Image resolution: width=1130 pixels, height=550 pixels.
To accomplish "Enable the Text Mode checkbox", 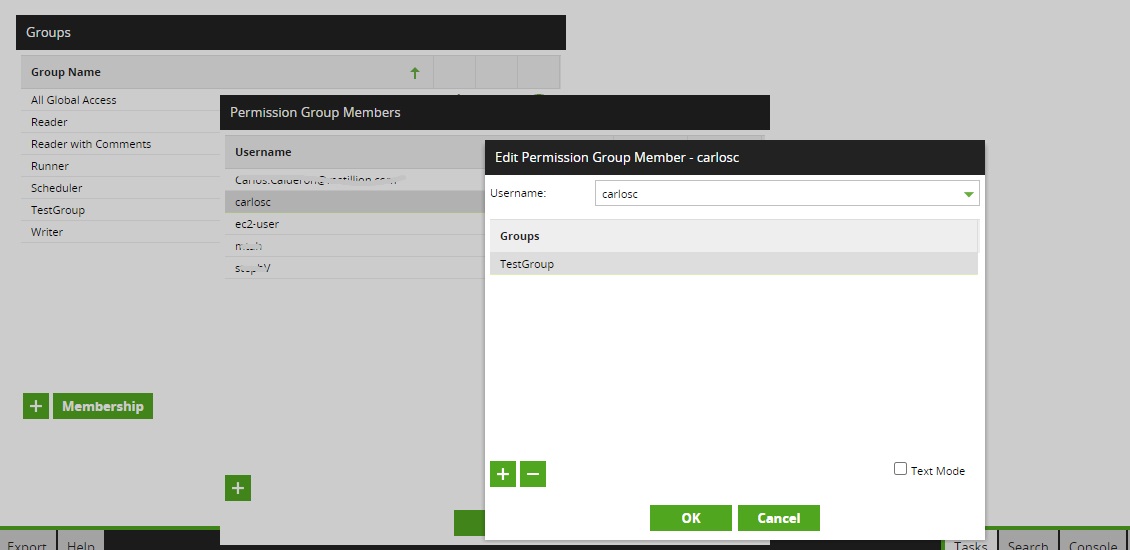I will pos(900,469).
